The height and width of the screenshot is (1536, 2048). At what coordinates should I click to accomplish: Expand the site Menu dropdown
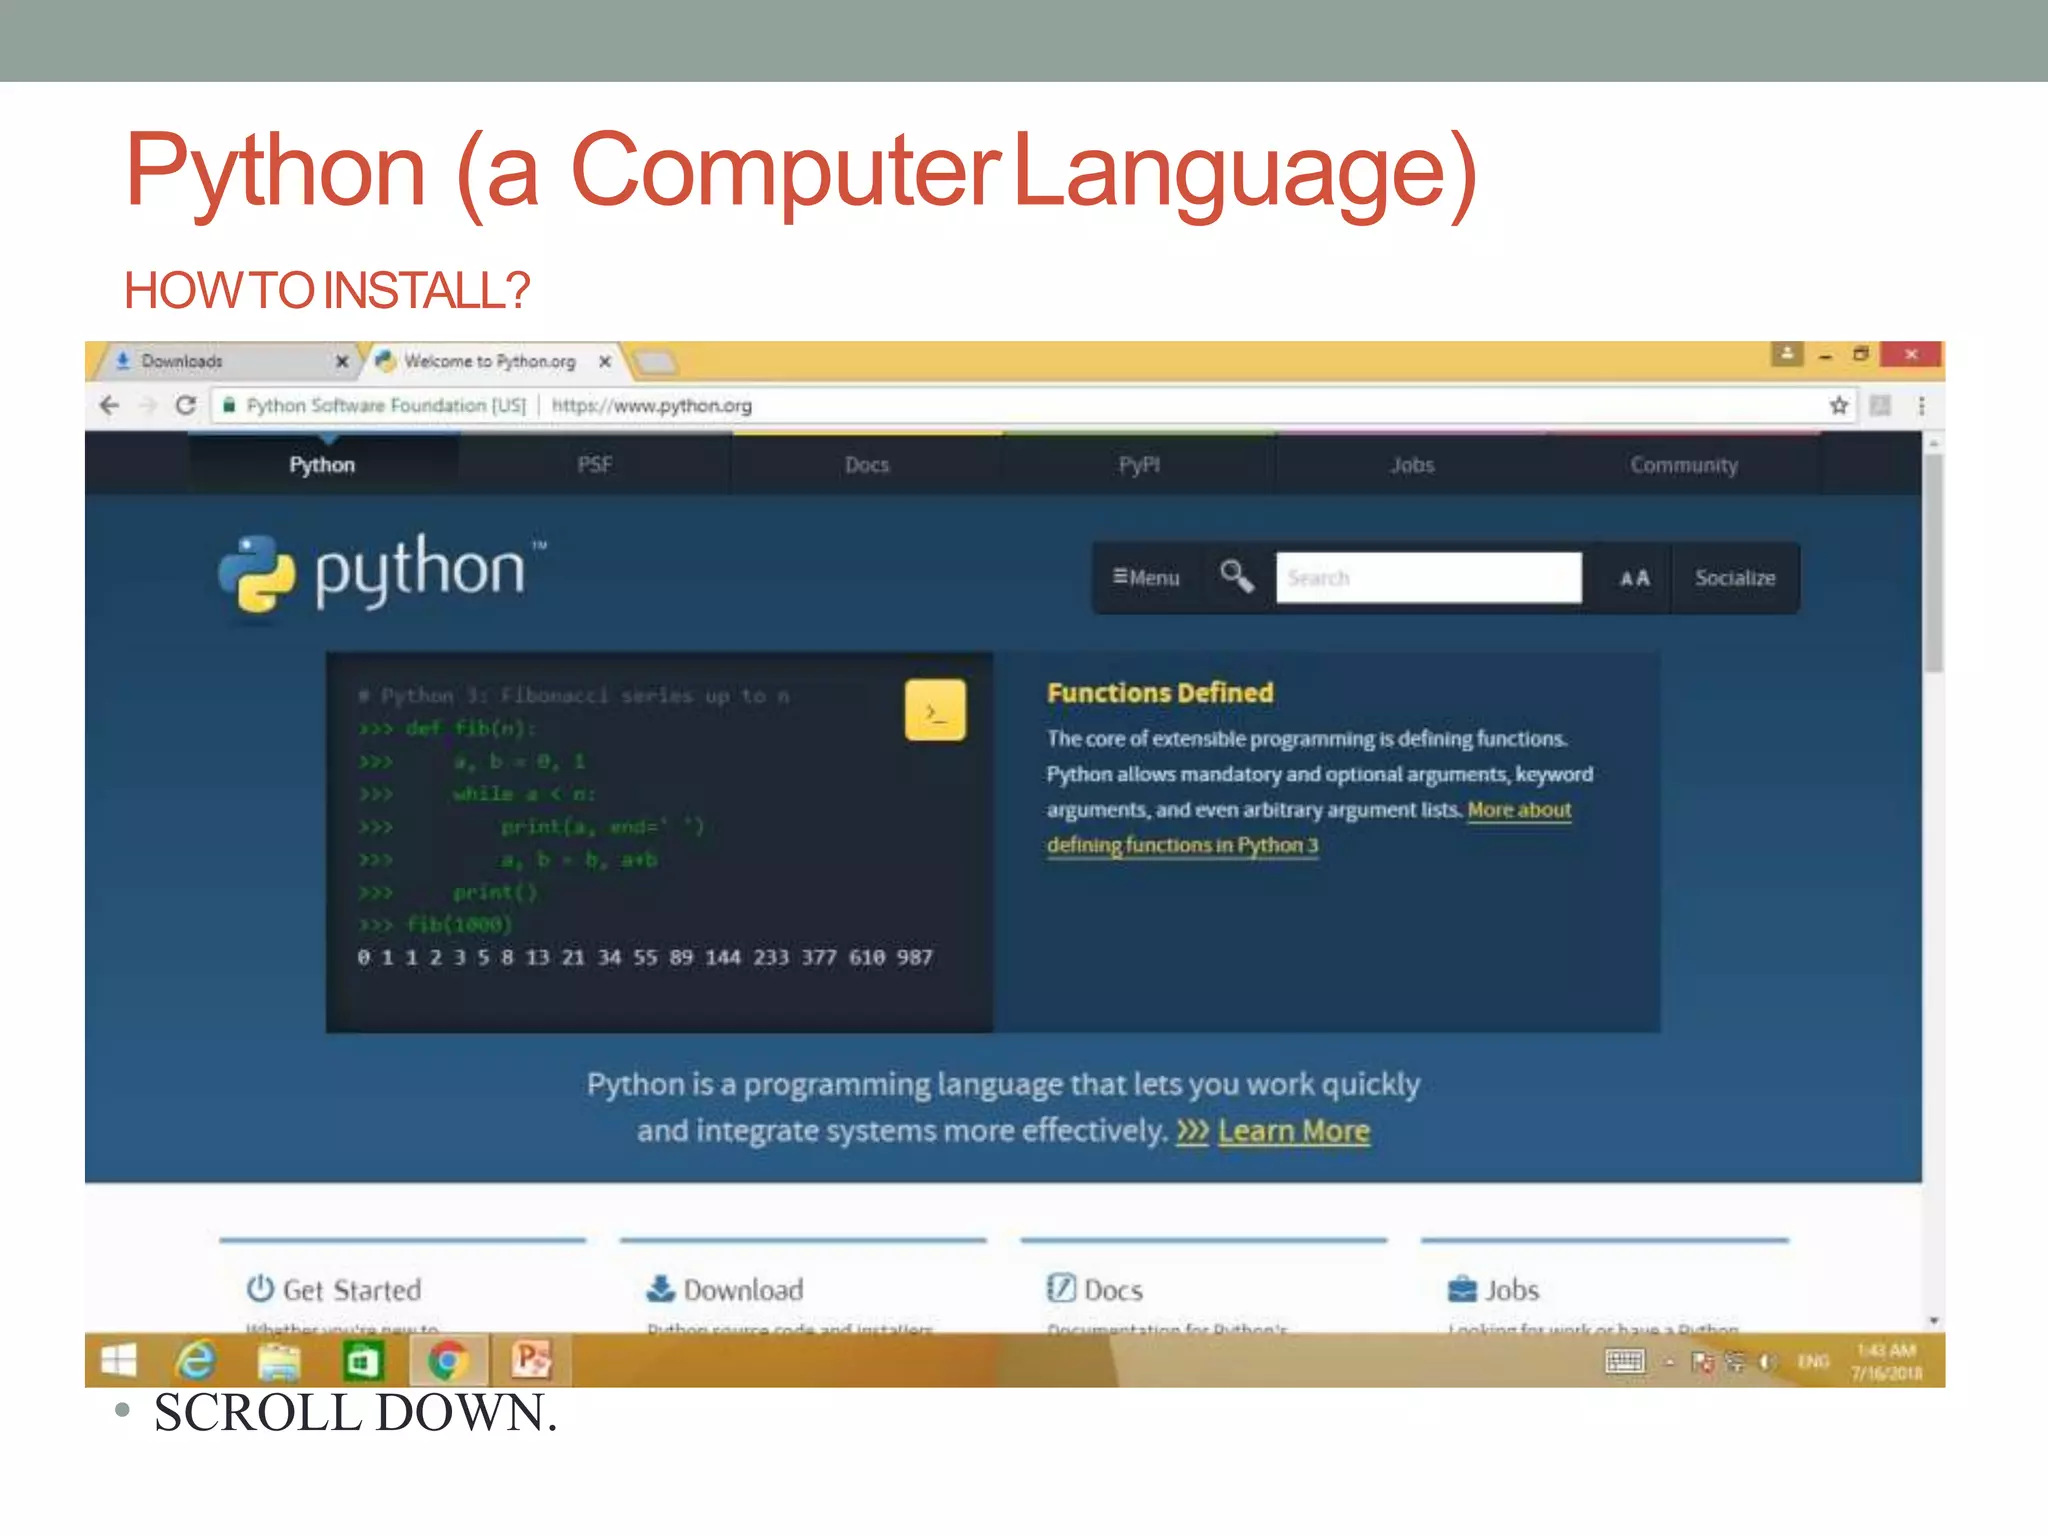point(1147,578)
